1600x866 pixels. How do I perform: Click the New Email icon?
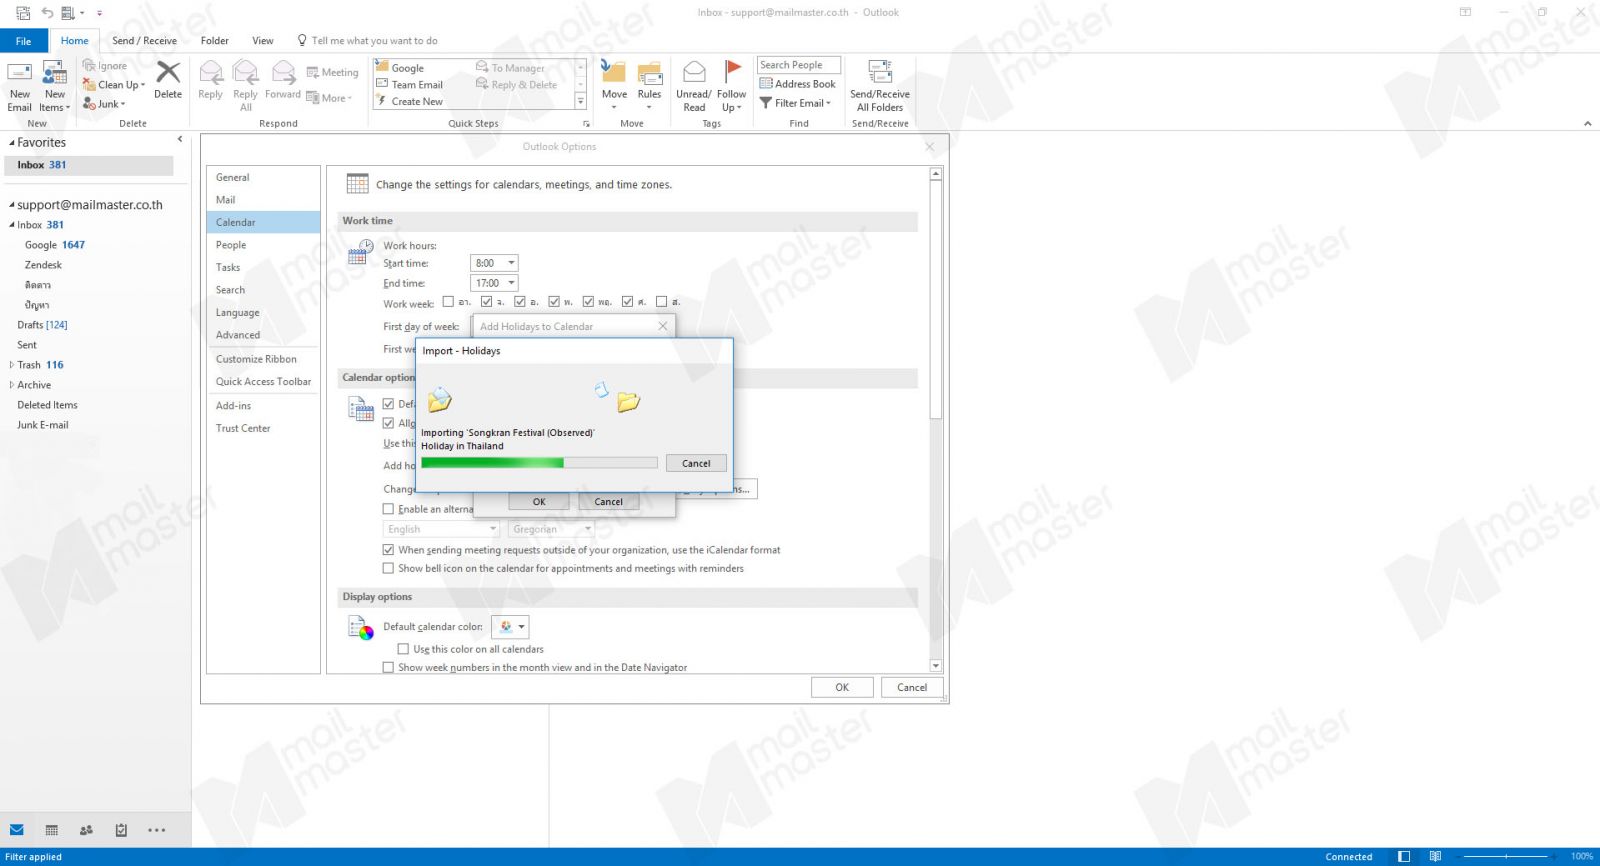pos(20,73)
